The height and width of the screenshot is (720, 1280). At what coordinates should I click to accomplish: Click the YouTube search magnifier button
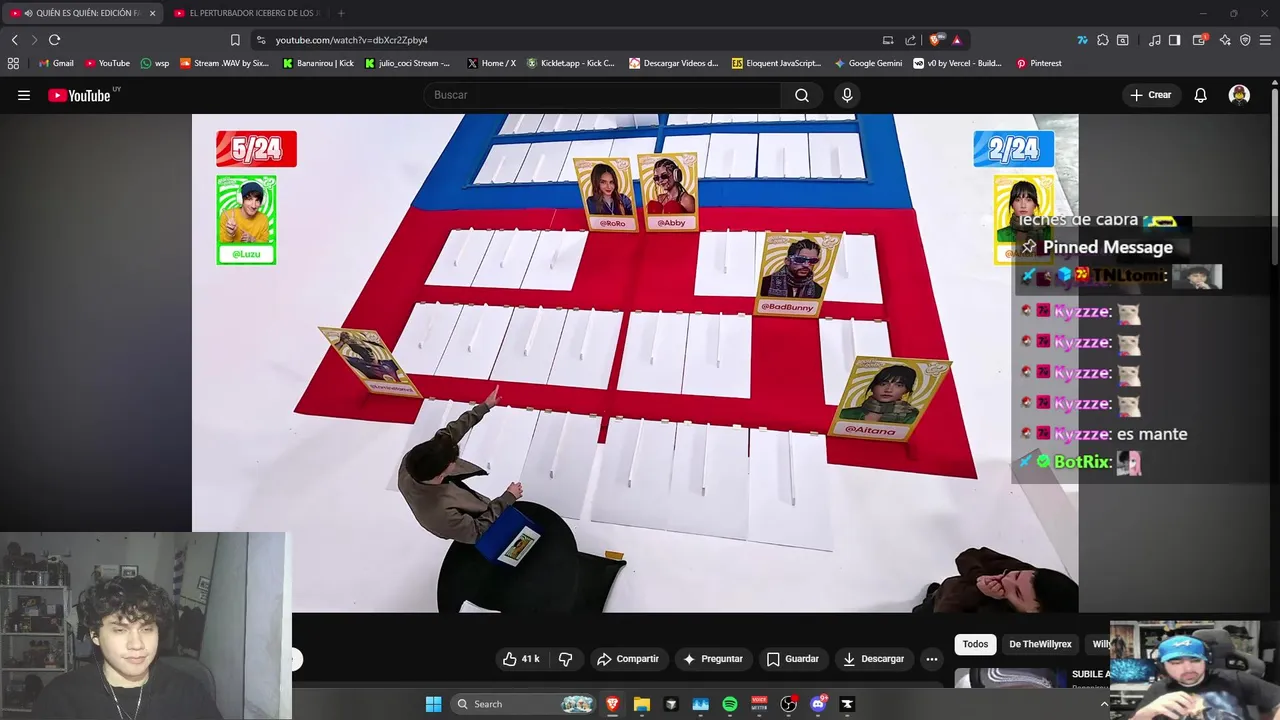[x=802, y=95]
